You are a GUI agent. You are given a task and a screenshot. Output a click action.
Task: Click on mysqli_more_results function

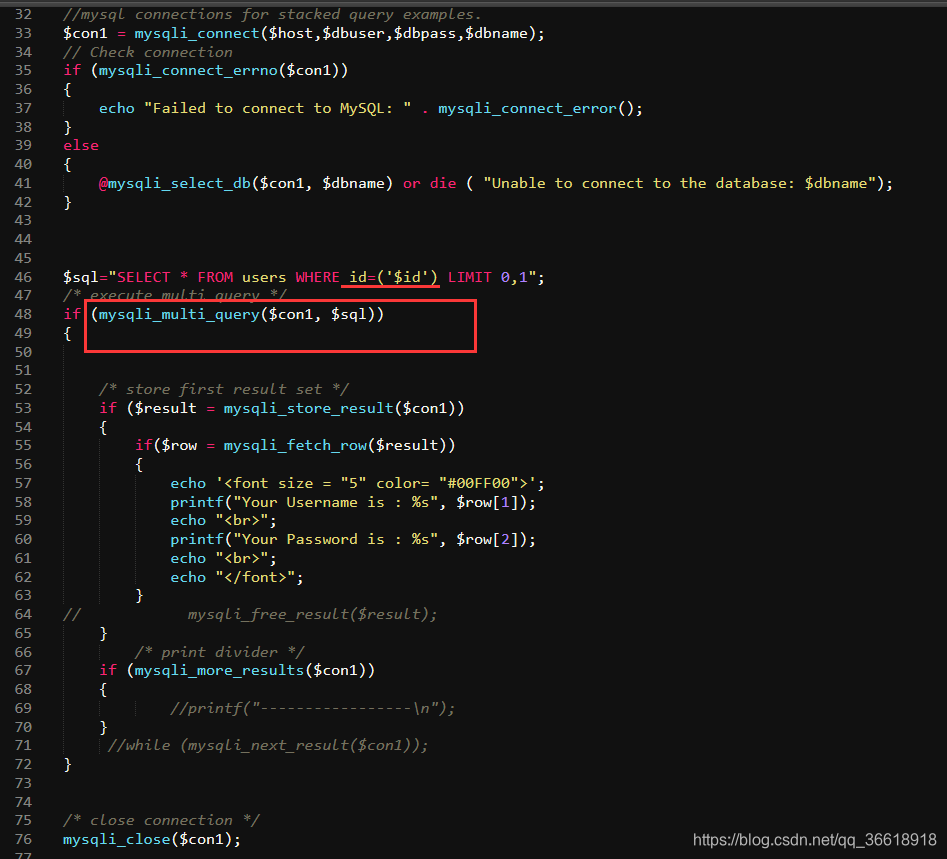tap(219, 671)
